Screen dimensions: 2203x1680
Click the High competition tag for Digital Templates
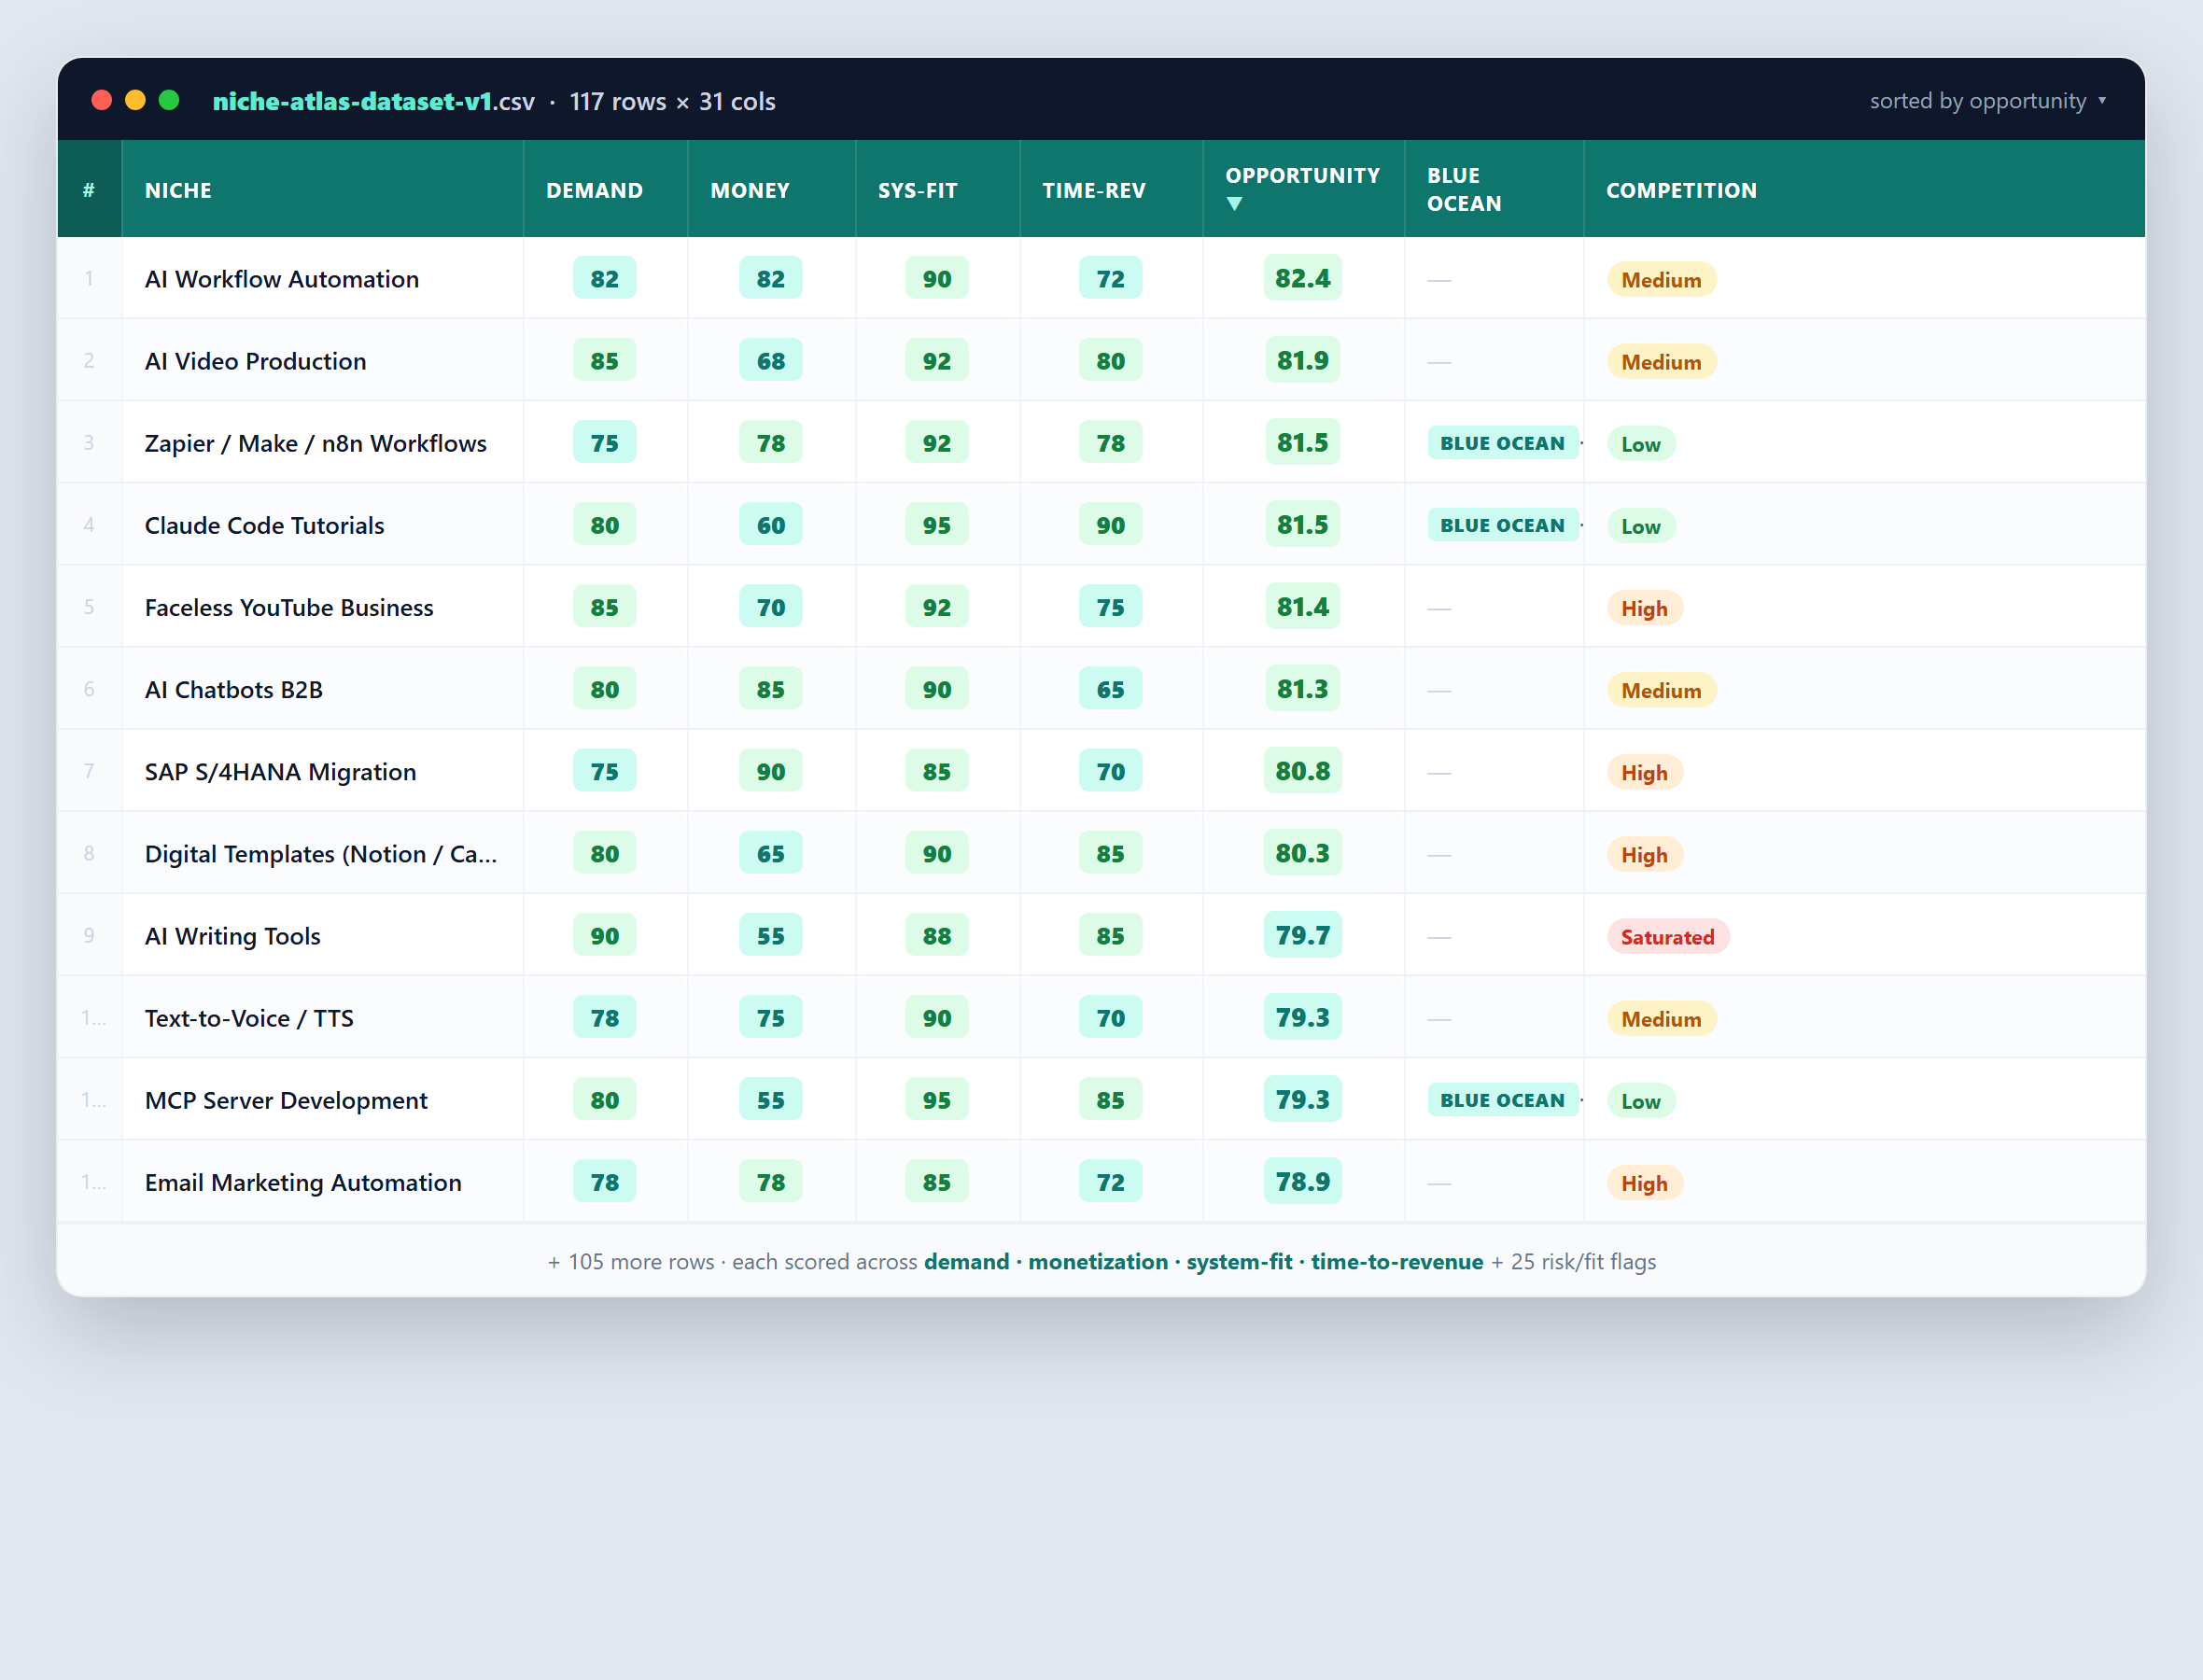(x=1644, y=855)
